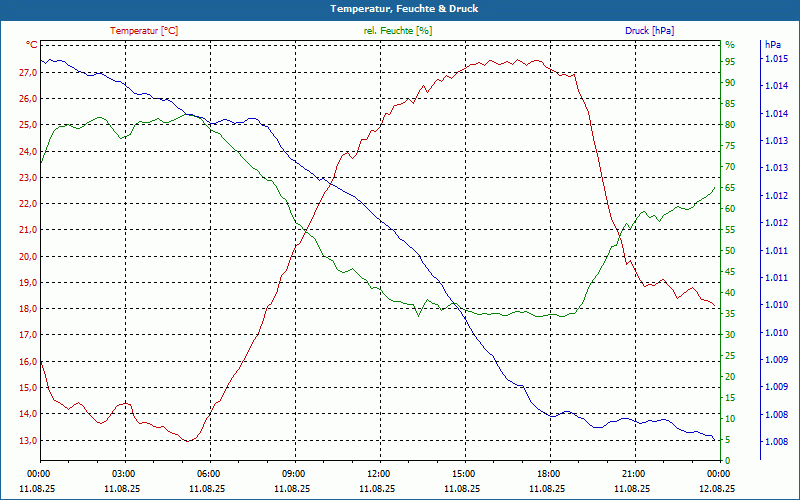This screenshot has height=500, width=800.
Task: Select the green "rel. Feuchte [%]" legend label
Action: 398,31
